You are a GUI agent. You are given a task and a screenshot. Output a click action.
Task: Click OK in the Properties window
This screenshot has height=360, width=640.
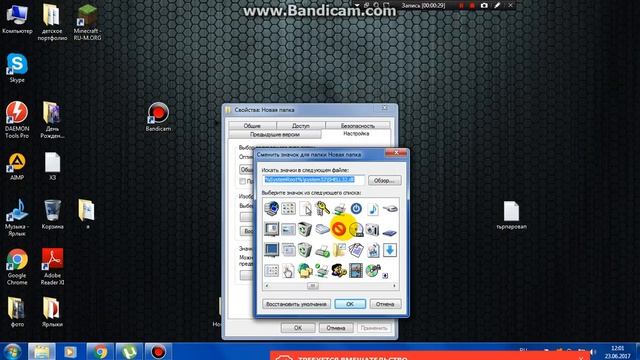[x=298, y=328]
